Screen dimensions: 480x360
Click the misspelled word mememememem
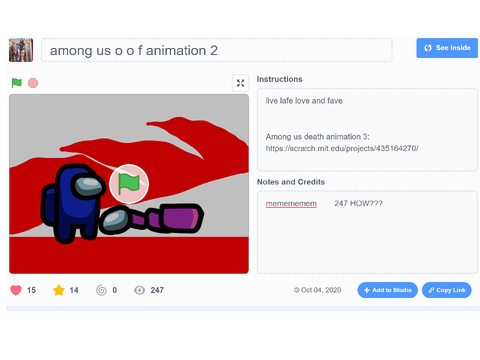[x=291, y=203]
